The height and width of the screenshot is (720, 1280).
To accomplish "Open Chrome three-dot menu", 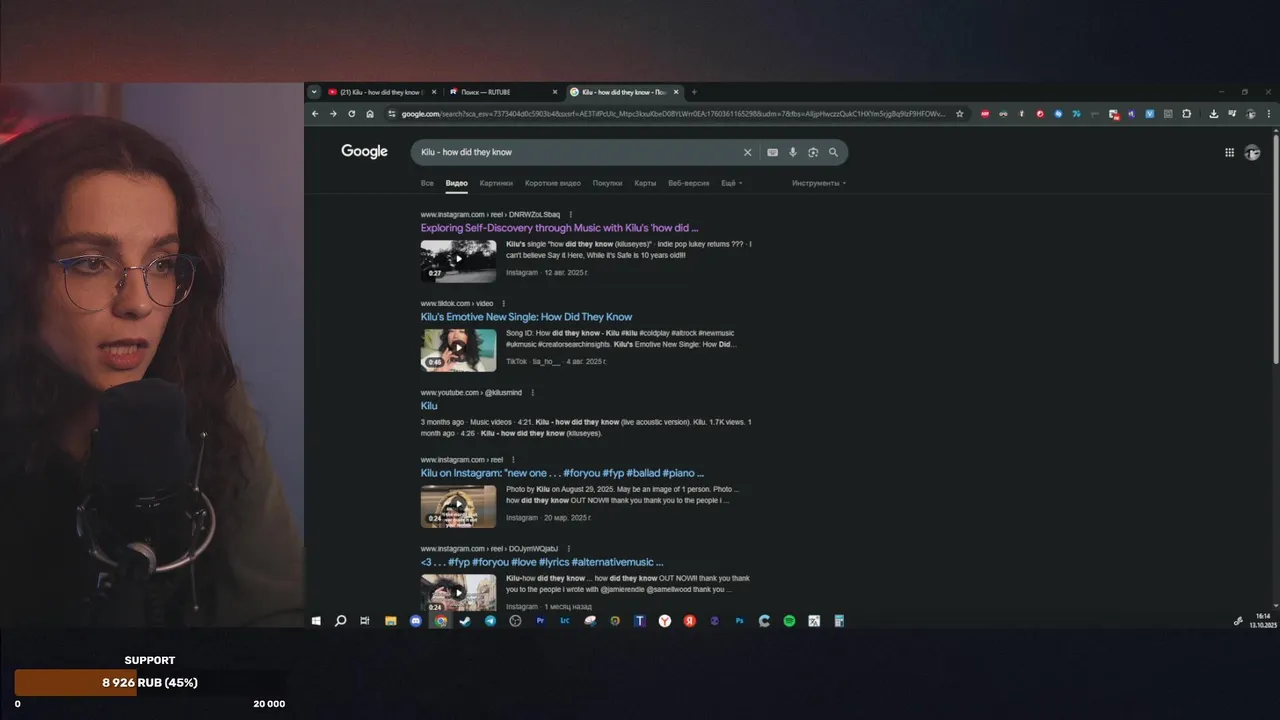I will click(x=1269, y=114).
